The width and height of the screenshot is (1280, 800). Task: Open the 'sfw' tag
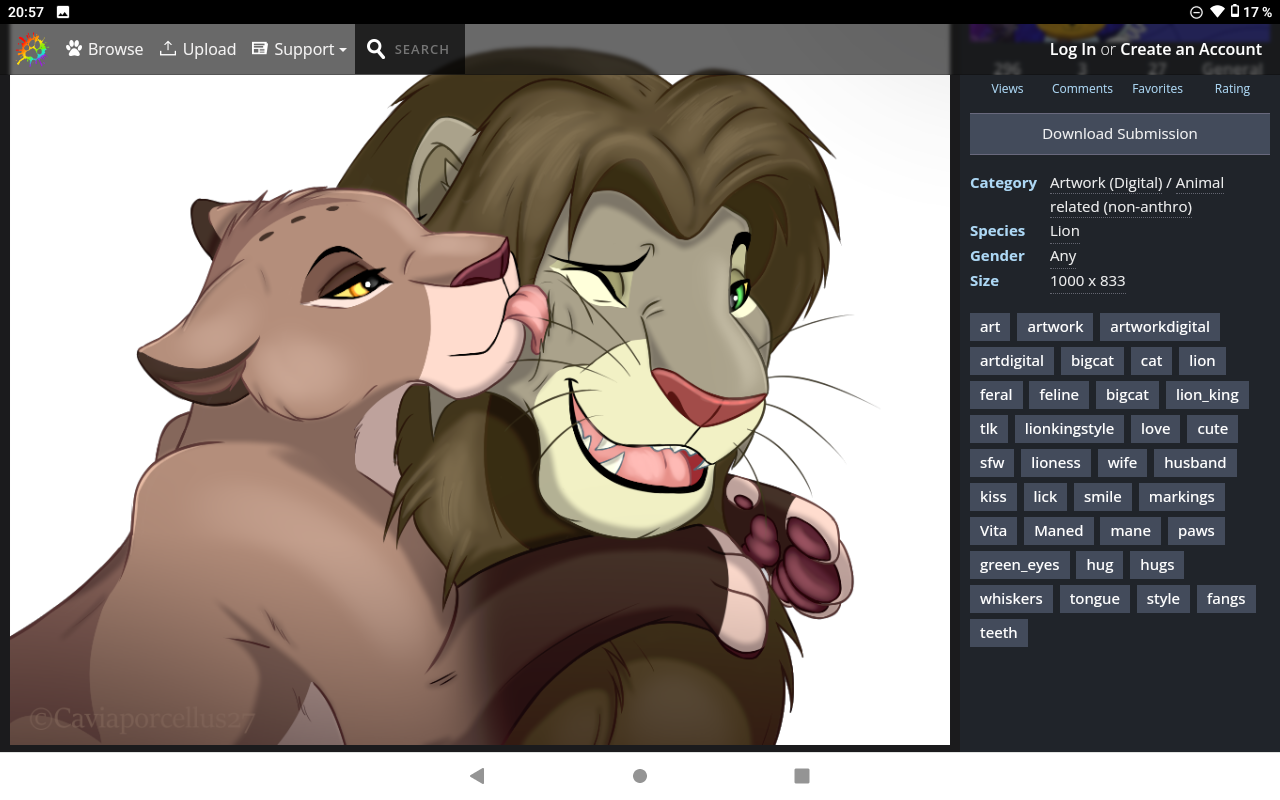tap(992, 463)
